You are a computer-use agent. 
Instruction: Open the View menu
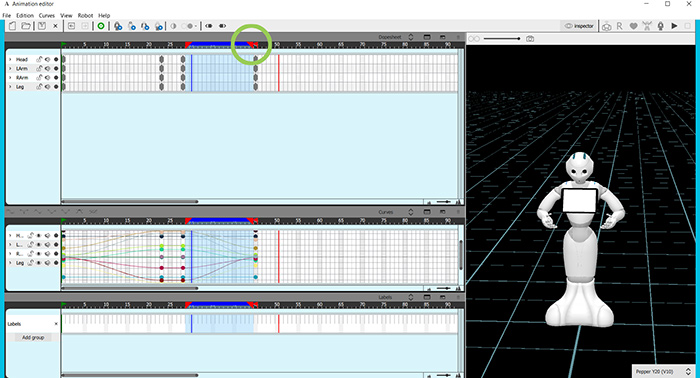pyautogui.click(x=66, y=15)
